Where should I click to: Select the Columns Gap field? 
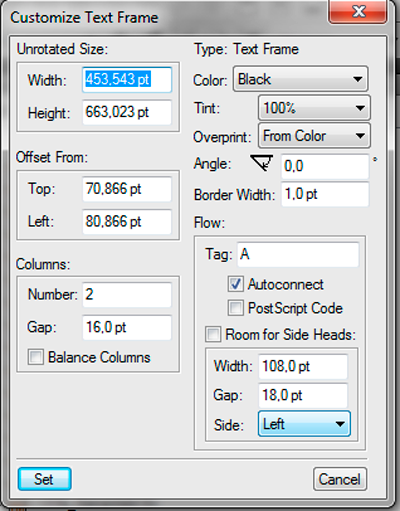point(127,327)
